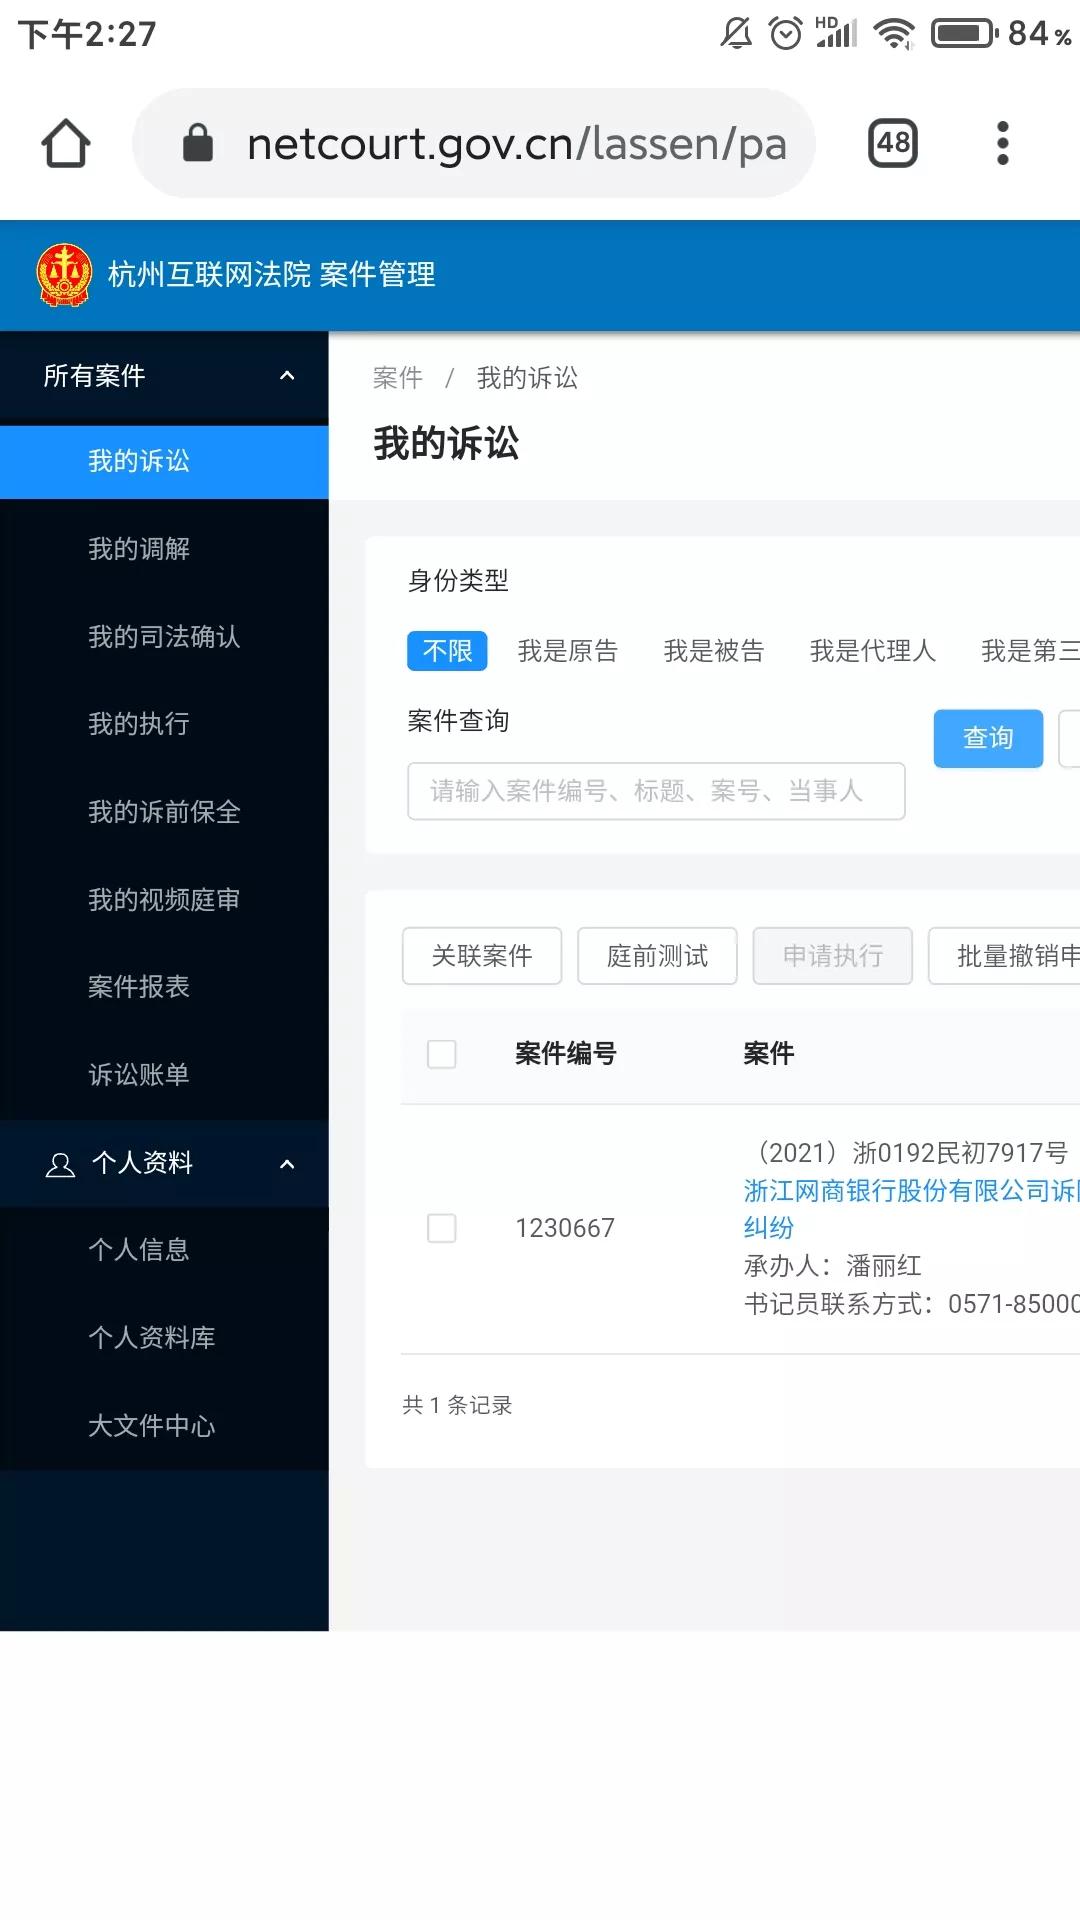Open the browser tab switcher showing 48

pos(892,143)
